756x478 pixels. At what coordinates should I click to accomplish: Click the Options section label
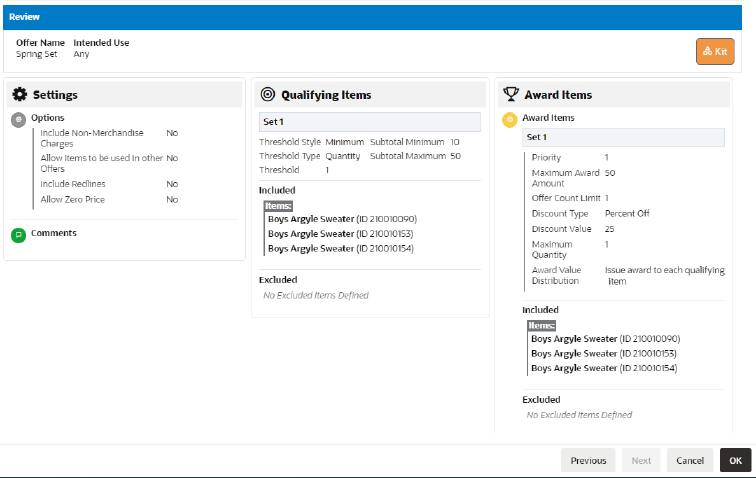pyautogui.click(x=48, y=118)
